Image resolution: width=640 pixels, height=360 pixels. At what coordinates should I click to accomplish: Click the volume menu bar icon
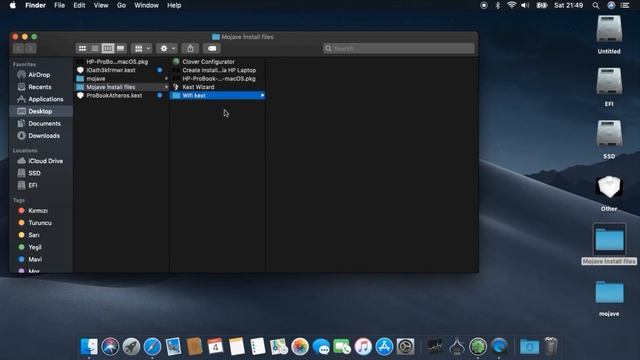525,5
